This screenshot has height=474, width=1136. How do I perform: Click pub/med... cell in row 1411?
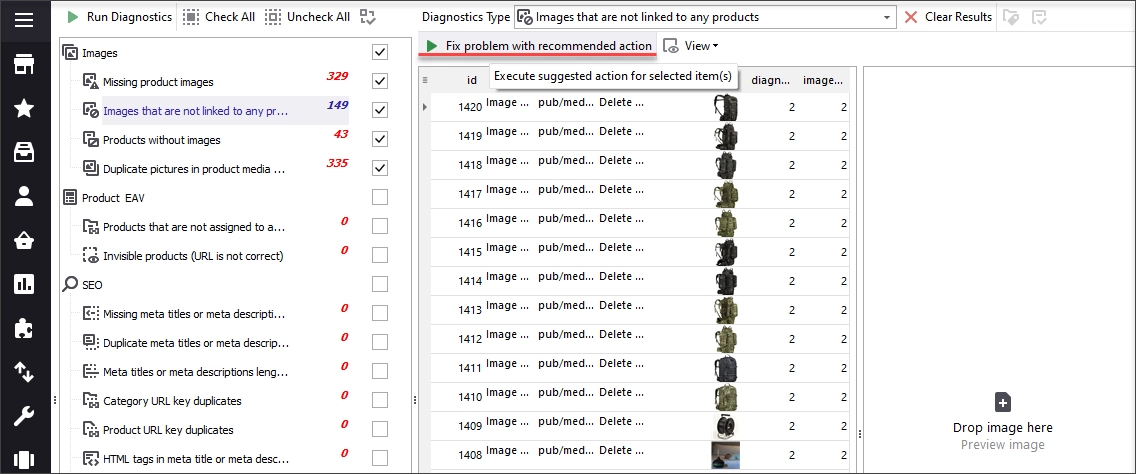(x=565, y=363)
